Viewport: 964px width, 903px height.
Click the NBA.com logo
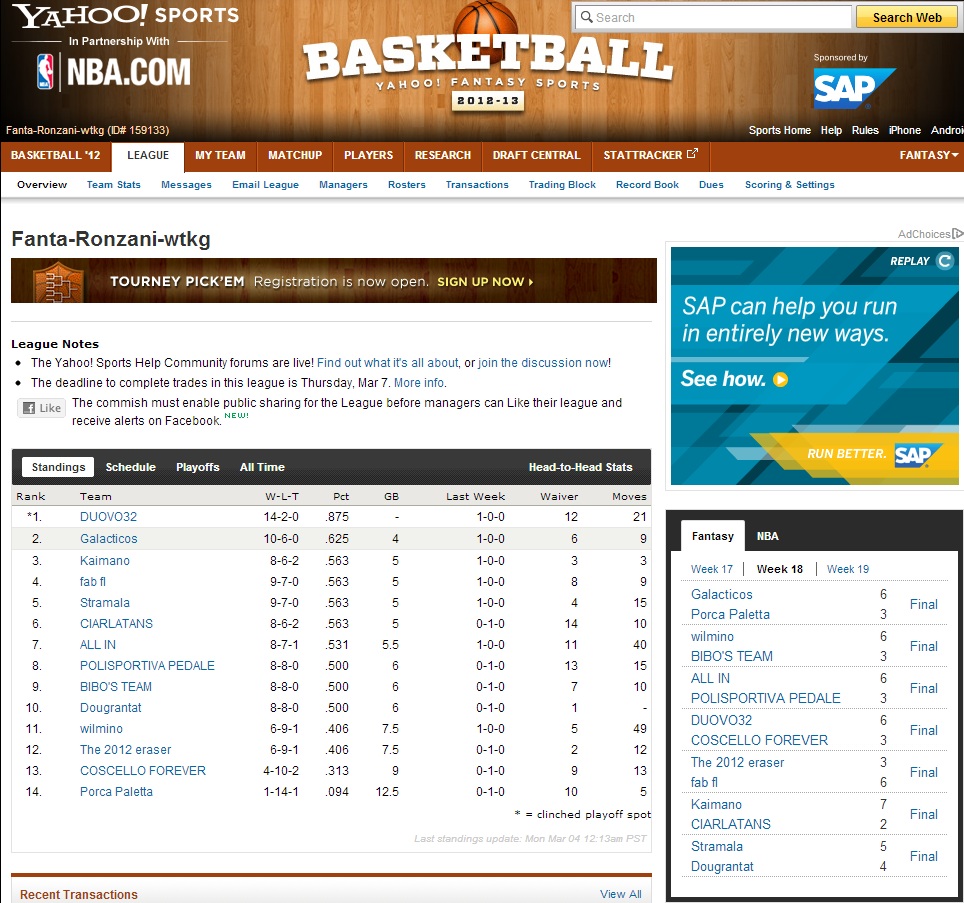[113, 72]
